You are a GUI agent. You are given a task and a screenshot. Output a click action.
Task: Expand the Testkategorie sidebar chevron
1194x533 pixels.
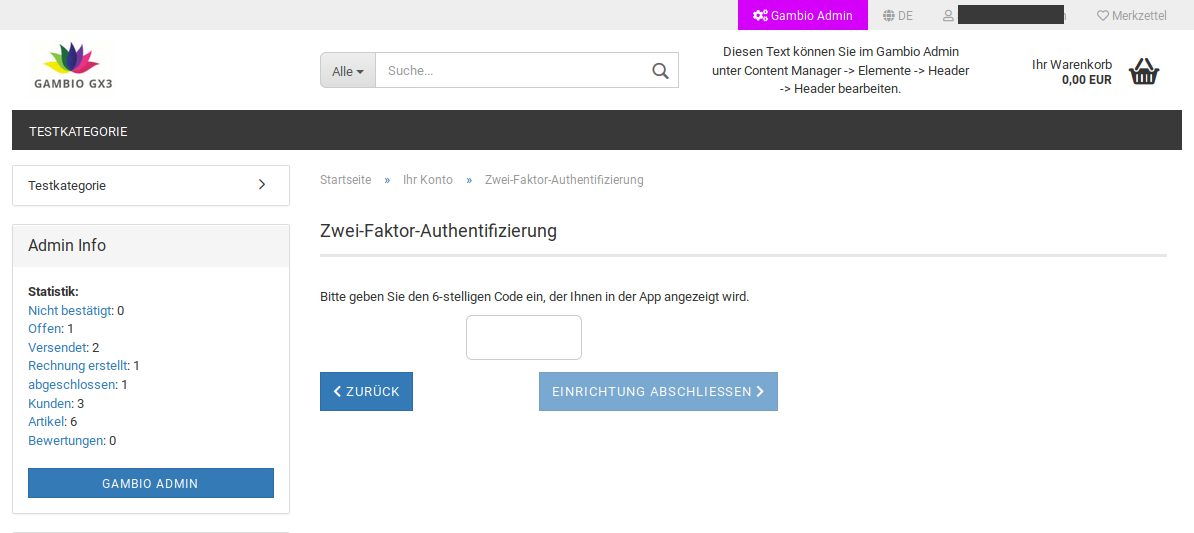pos(262,185)
